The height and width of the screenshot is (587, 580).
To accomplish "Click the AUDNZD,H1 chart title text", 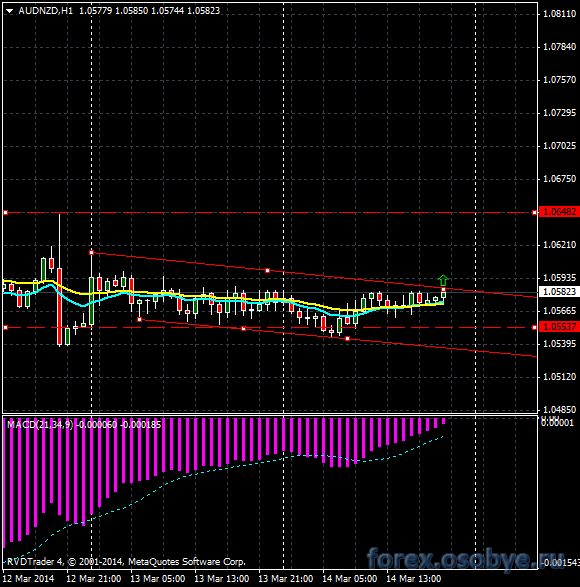I will click(45, 11).
